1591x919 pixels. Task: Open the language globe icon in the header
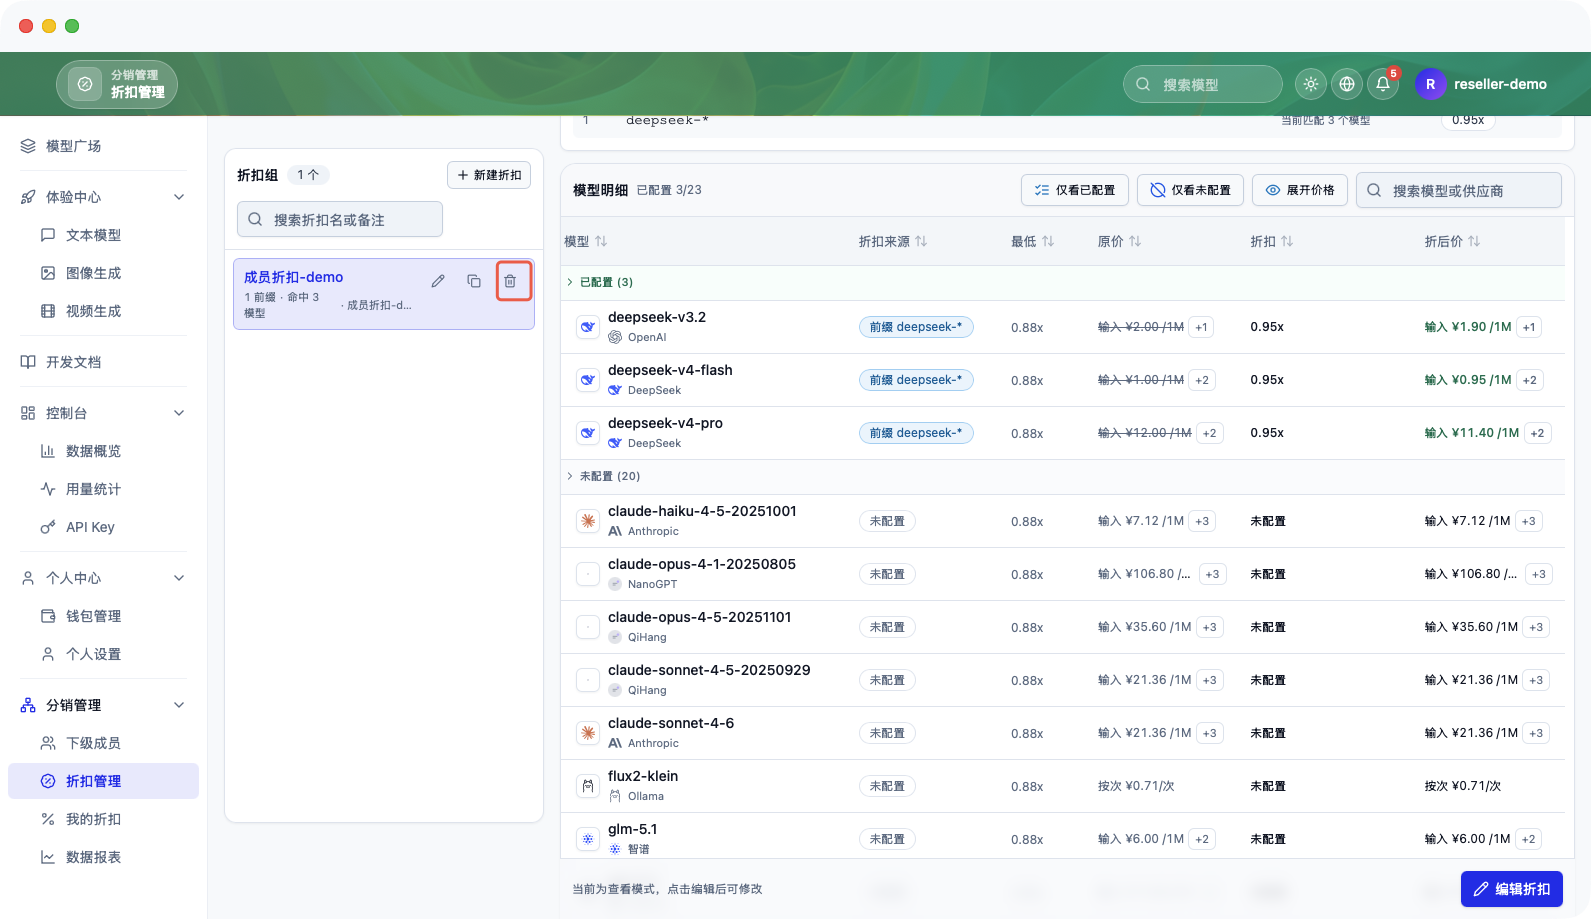point(1347,84)
